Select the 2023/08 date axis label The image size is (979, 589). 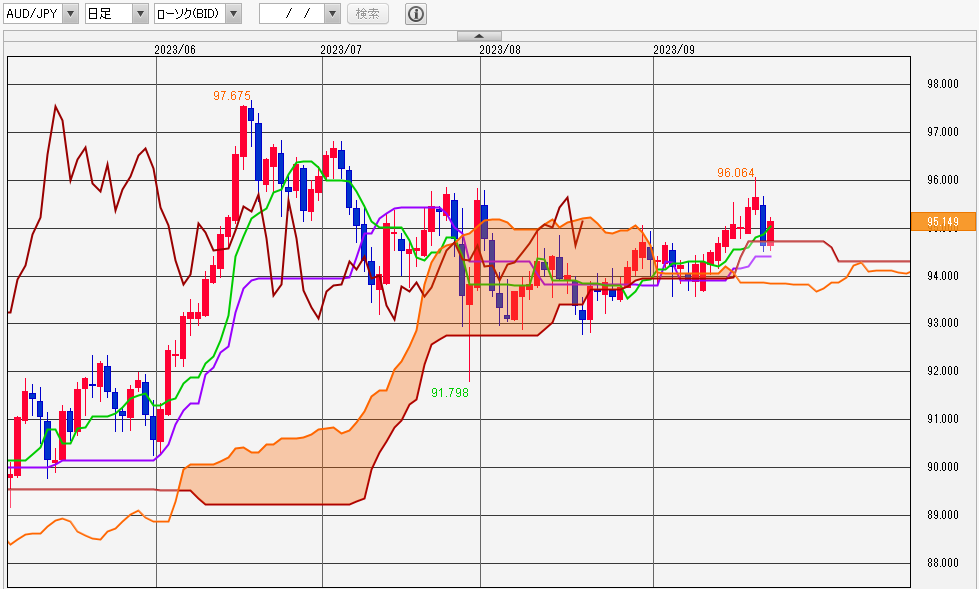pyautogui.click(x=499, y=50)
